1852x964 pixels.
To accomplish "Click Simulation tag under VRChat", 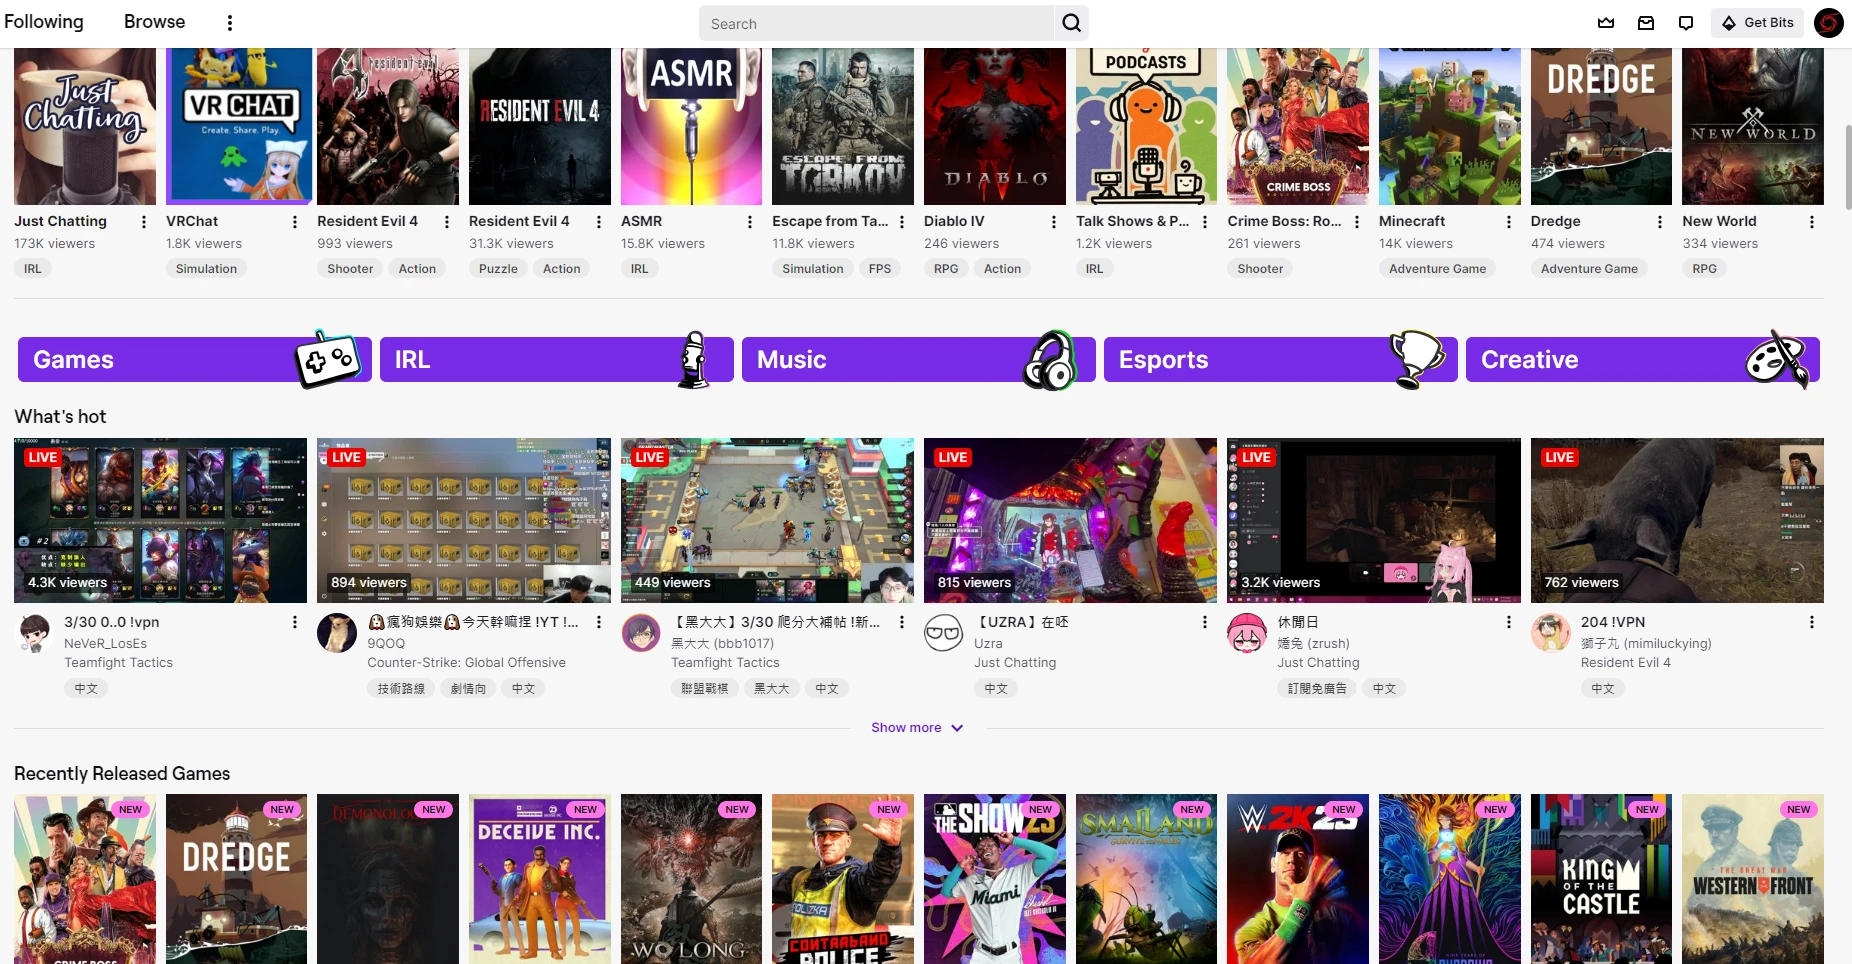I will (206, 269).
